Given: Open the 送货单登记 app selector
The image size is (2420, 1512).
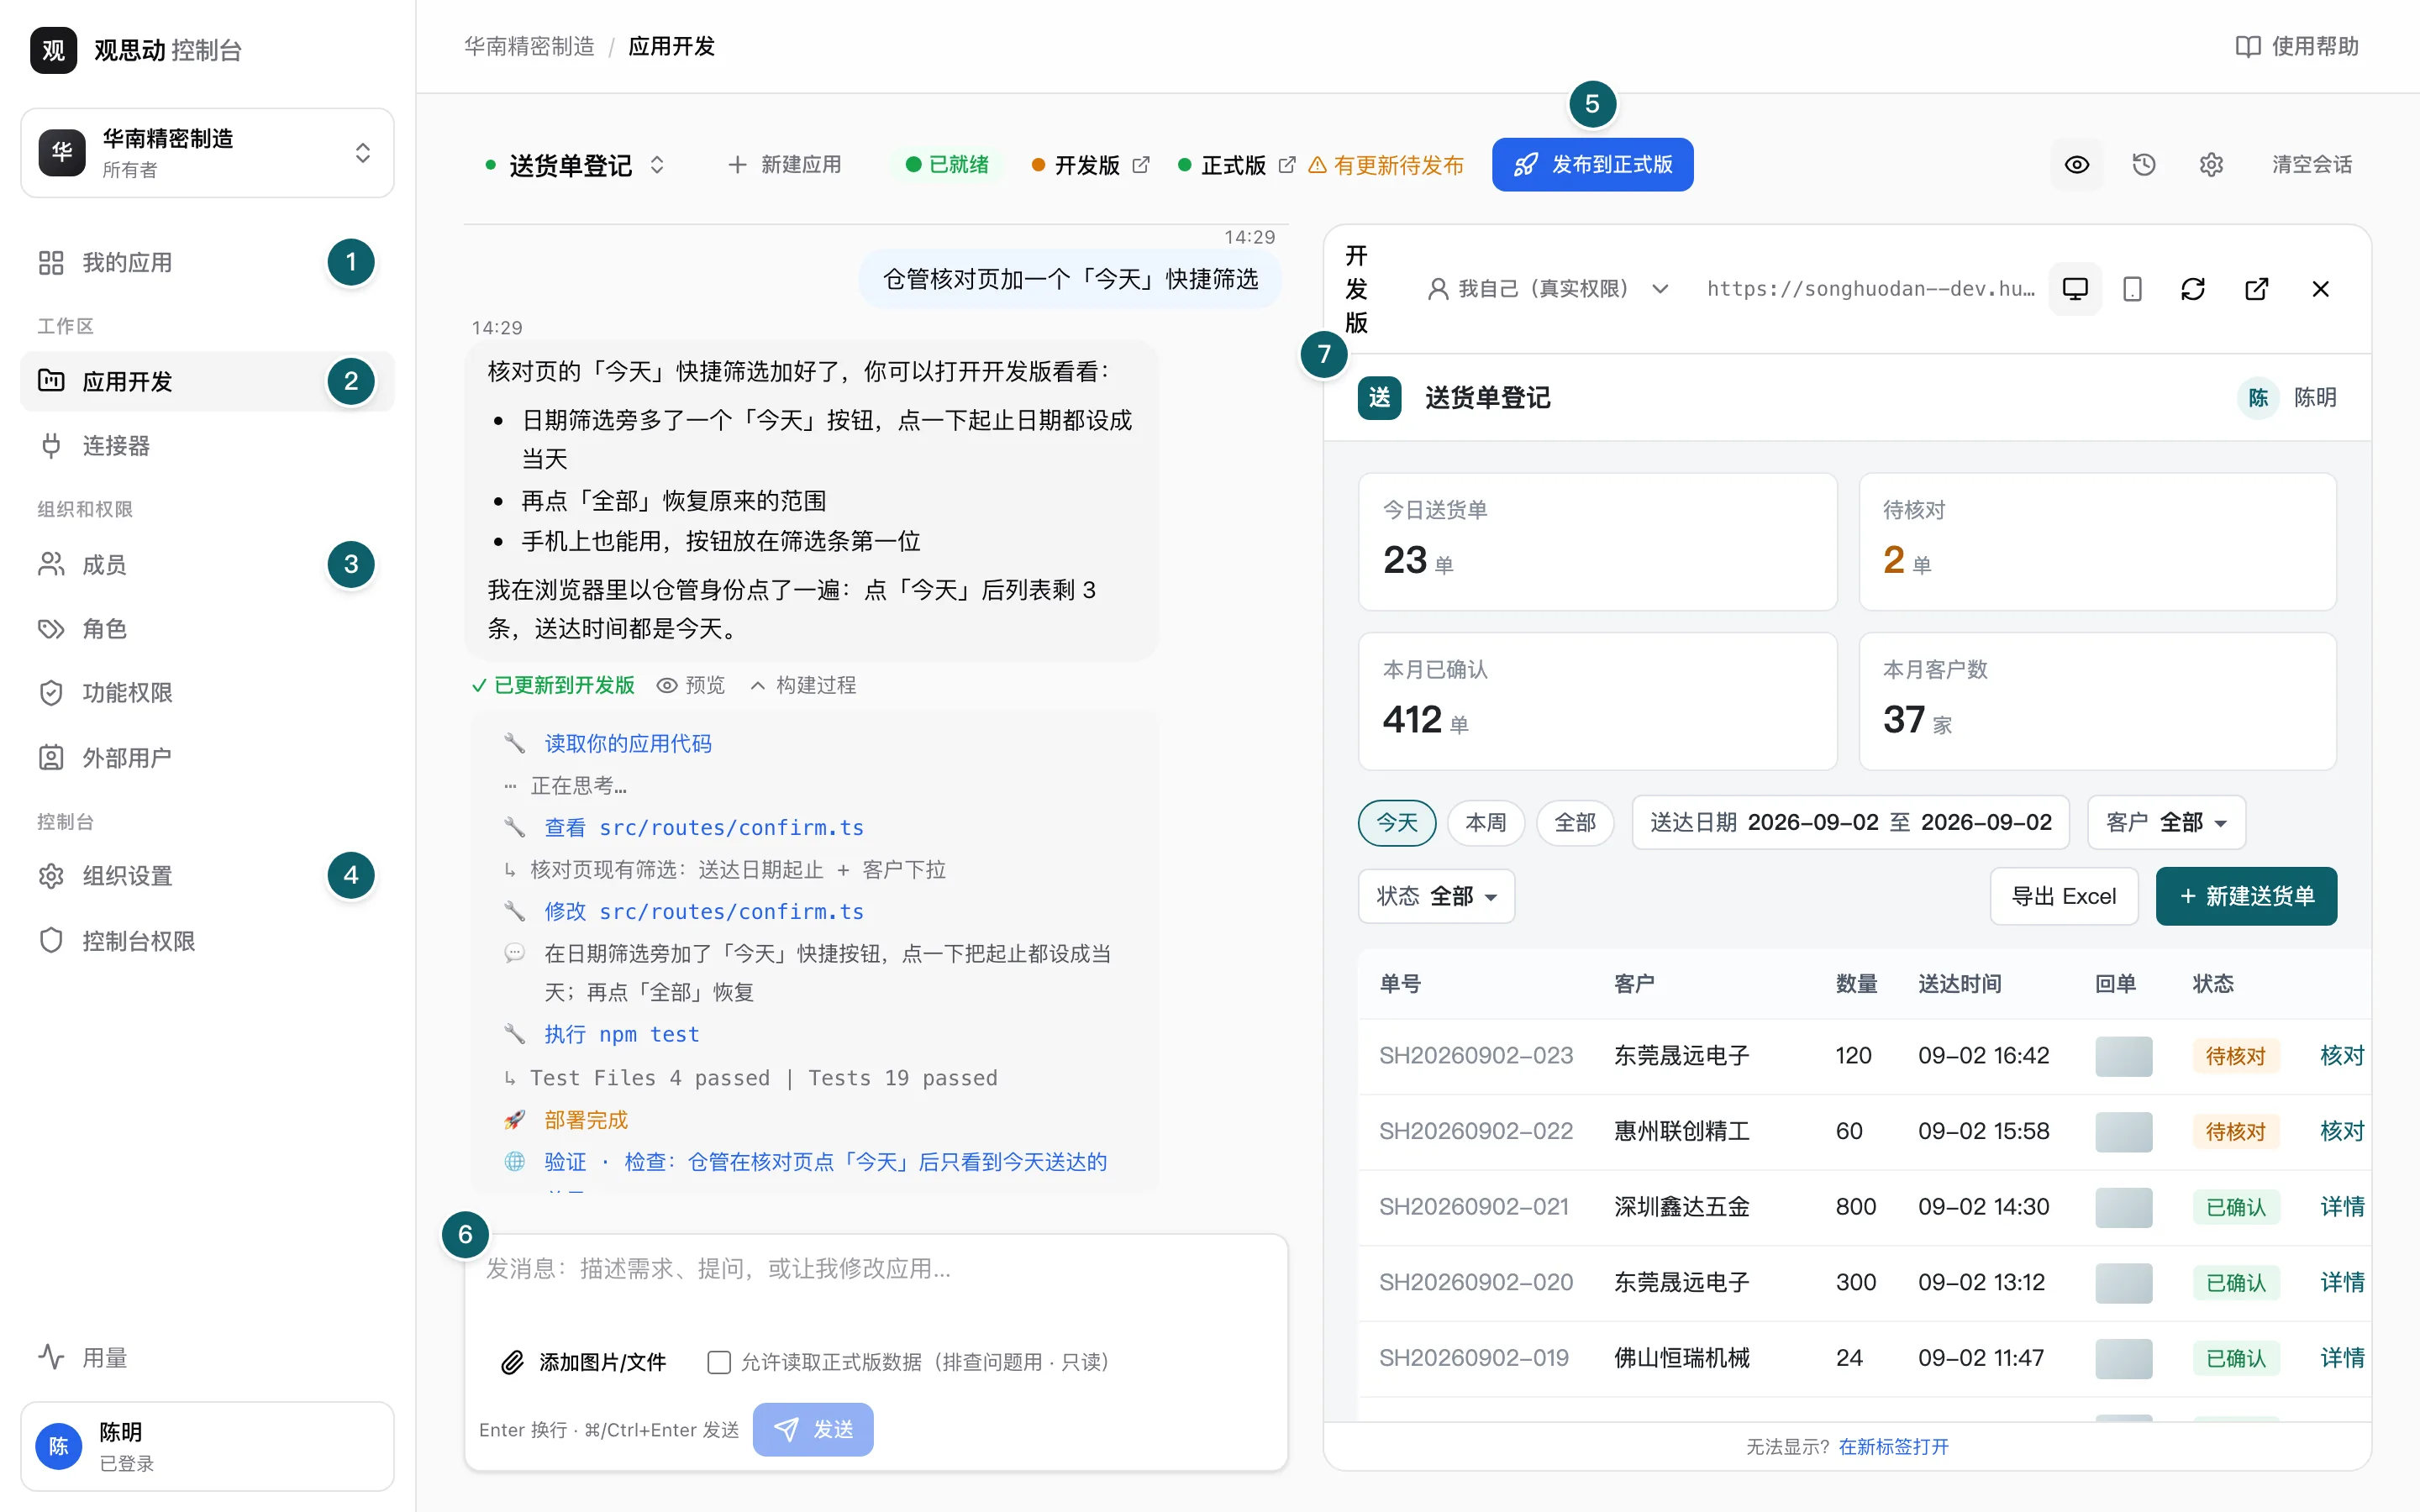Looking at the screenshot, I should [575, 165].
